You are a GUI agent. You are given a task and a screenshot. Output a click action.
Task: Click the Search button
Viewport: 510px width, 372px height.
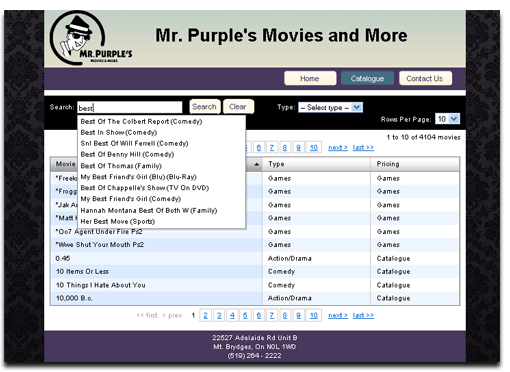pos(205,107)
